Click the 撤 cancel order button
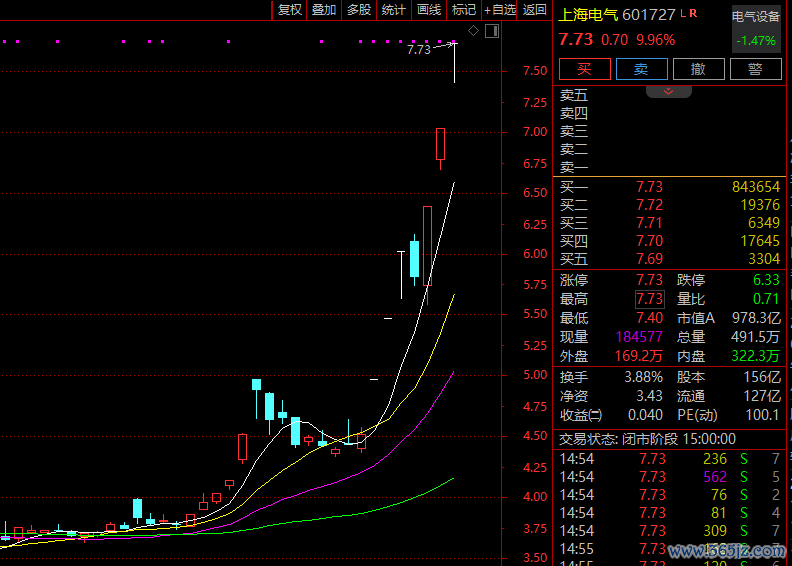The height and width of the screenshot is (566, 792). 699,69
